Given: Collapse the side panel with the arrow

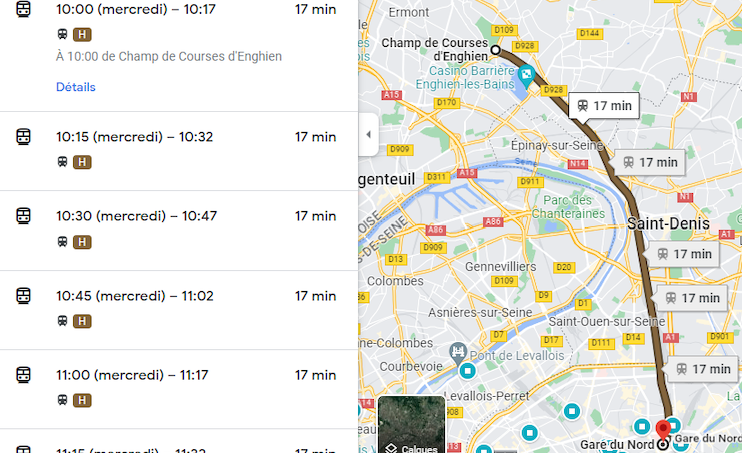Looking at the screenshot, I should [368, 135].
